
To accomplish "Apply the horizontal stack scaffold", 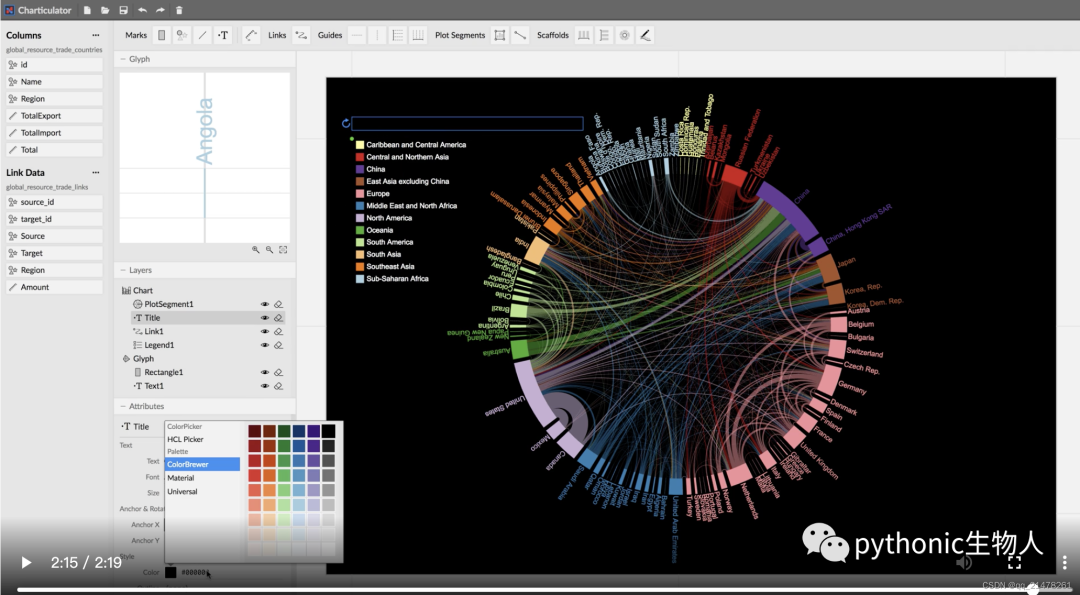I will click(583, 35).
